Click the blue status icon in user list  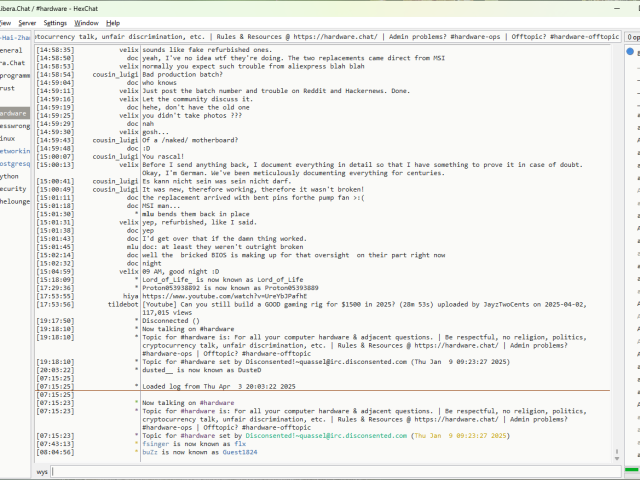[630, 51]
